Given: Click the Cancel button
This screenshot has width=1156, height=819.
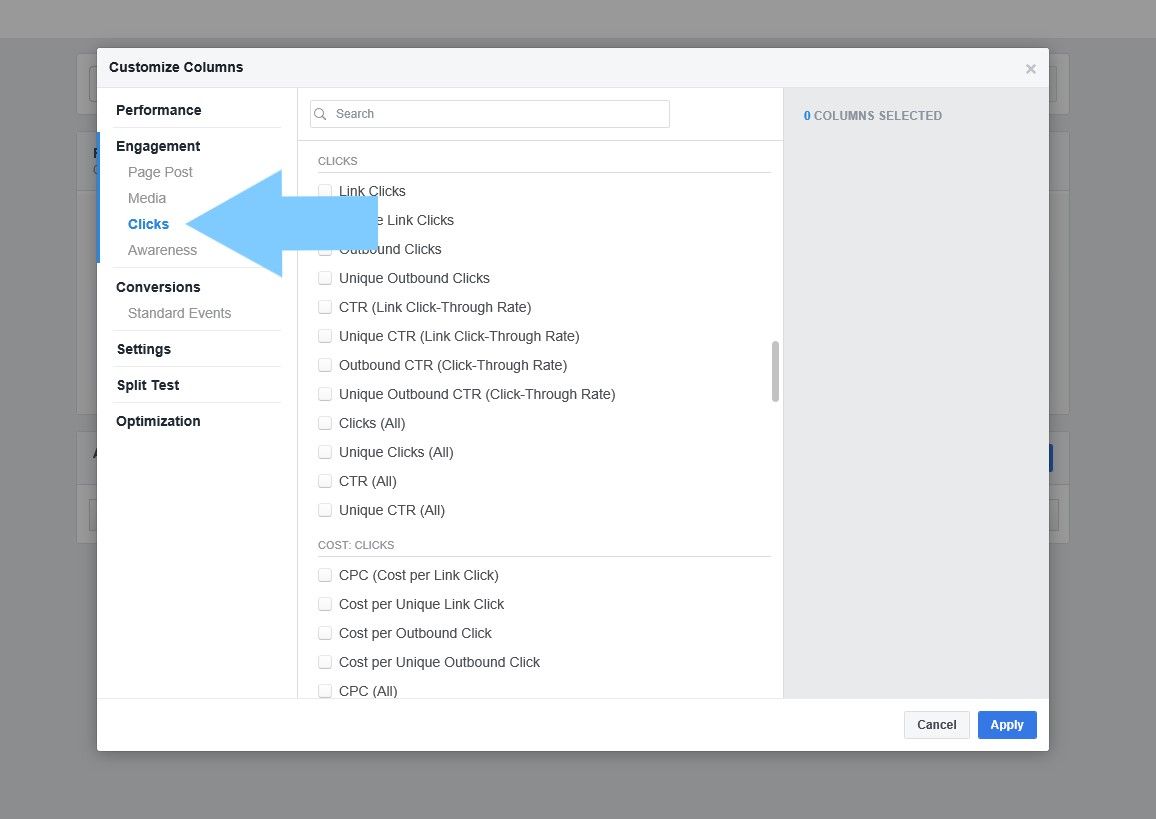Looking at the screenshot, I should pos(936,725).
